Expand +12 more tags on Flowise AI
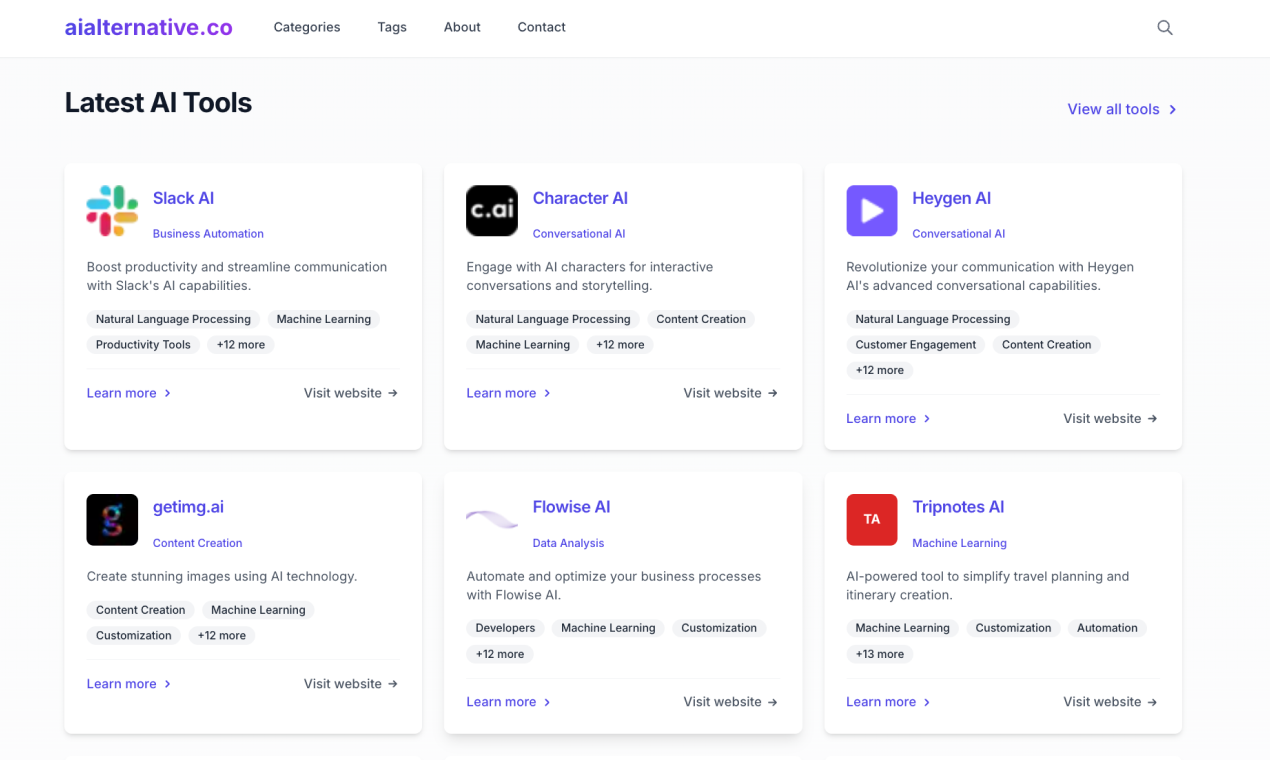The height and width of the screenshot is (760, 1270). click(x=500, y=654)
